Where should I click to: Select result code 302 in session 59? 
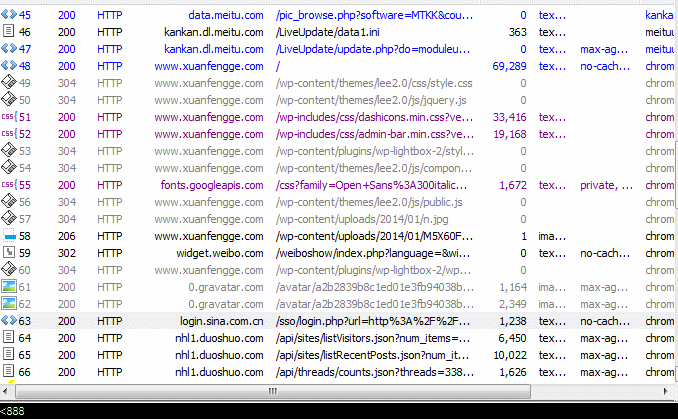pos(67,253)
